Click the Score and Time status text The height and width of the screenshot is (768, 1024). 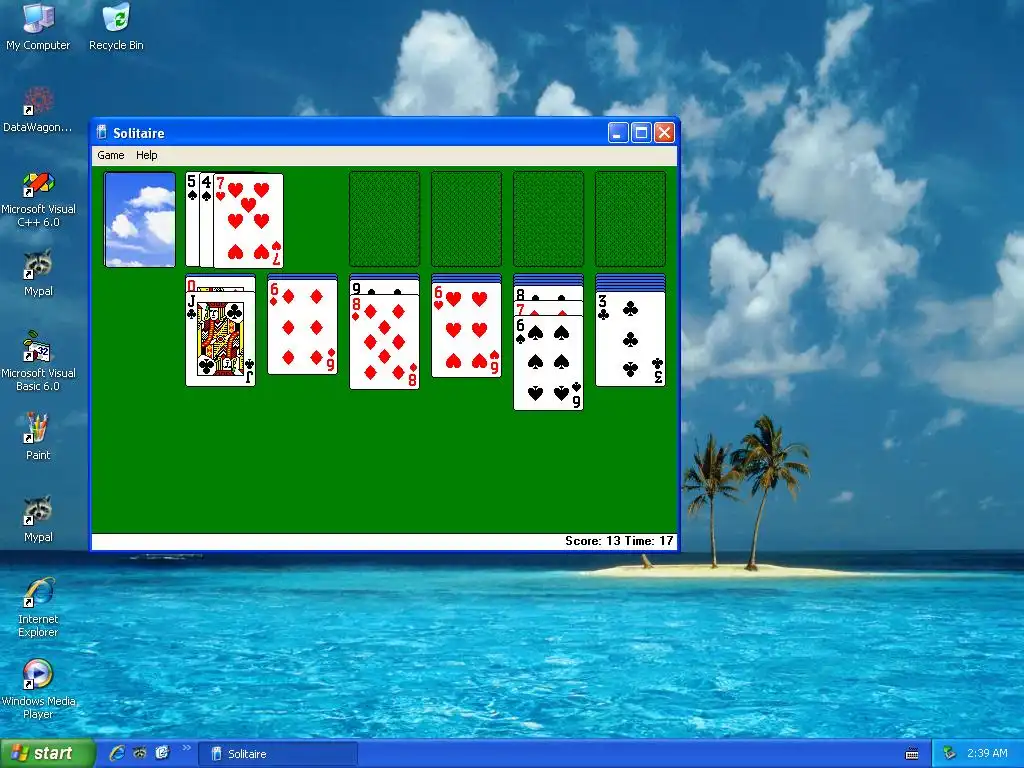click(619, 541)
